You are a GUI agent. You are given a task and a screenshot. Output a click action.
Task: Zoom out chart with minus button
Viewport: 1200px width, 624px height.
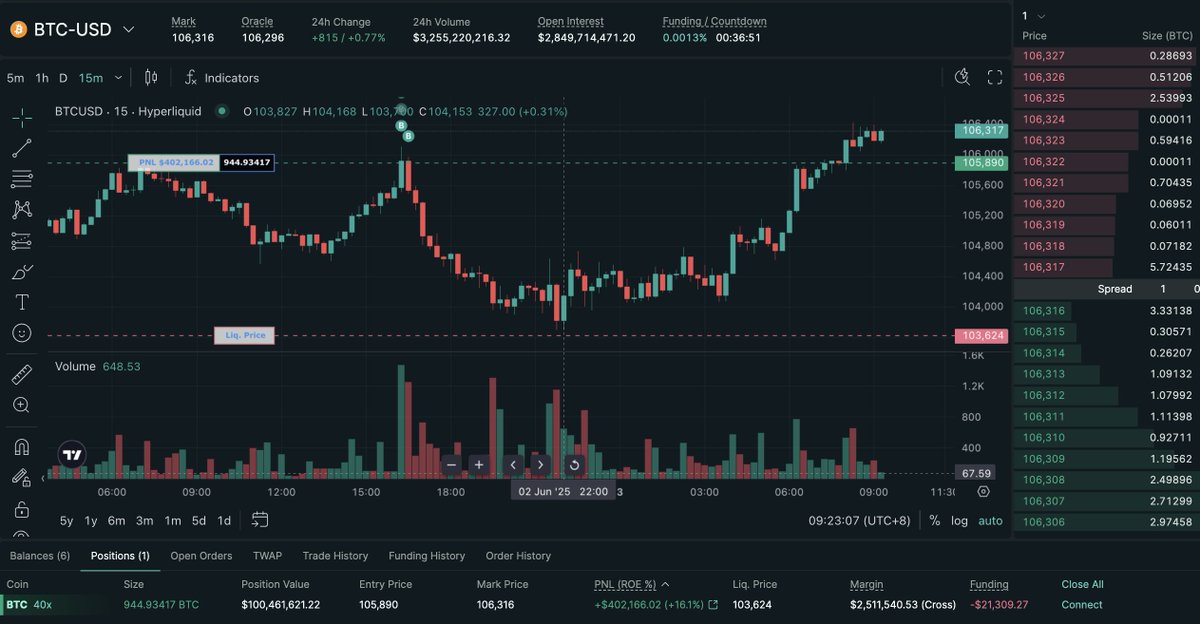point(452,464)
